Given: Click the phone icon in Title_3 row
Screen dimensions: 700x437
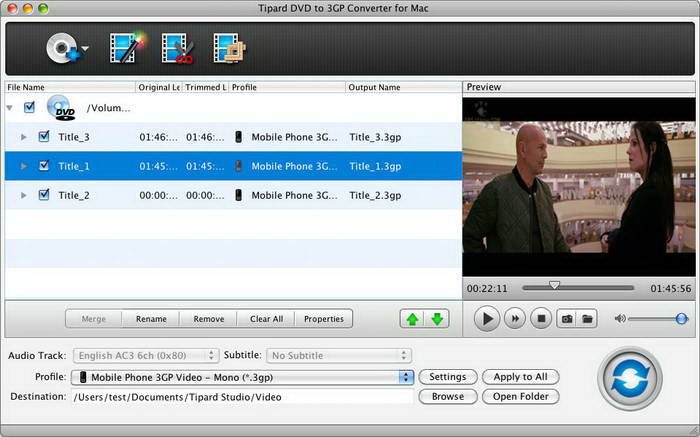Looking at the screenshot, I should [x=238, y=137].
